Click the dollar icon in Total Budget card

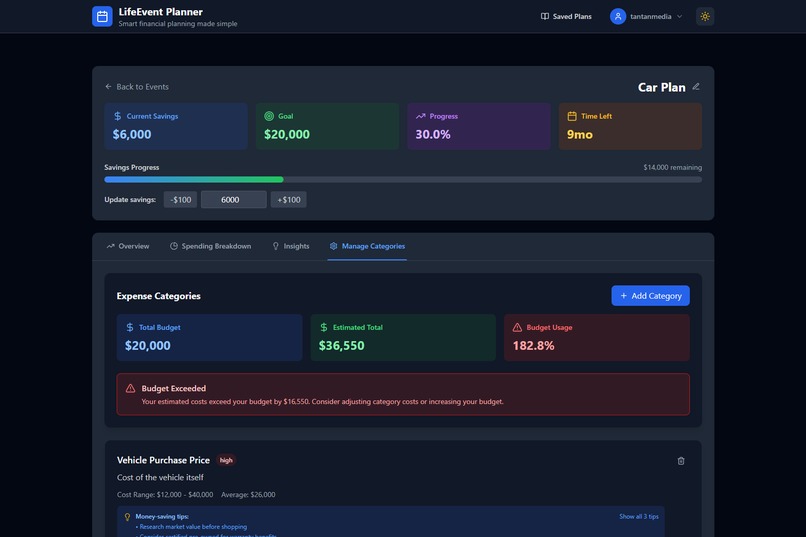point(130,327)
